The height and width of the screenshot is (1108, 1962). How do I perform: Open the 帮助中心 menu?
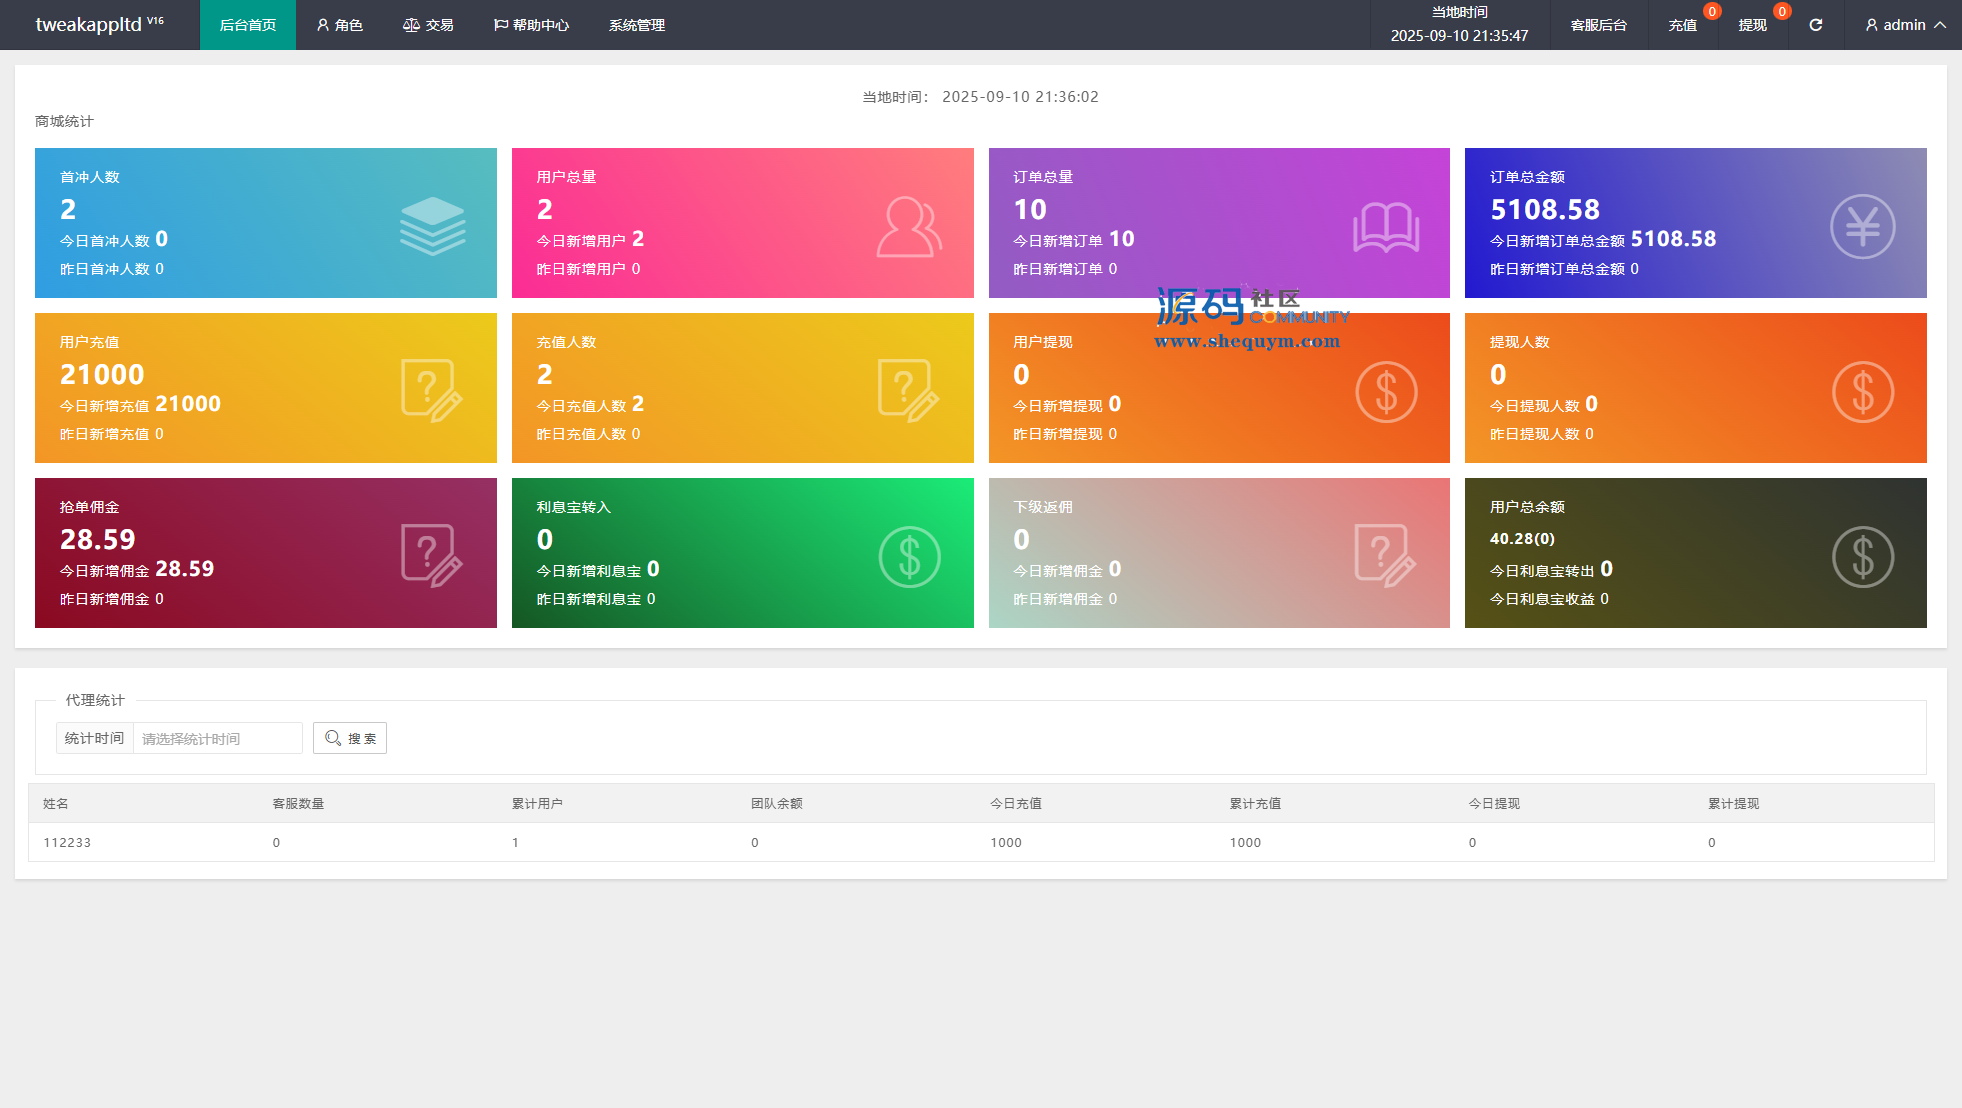(x=531, y=25)
